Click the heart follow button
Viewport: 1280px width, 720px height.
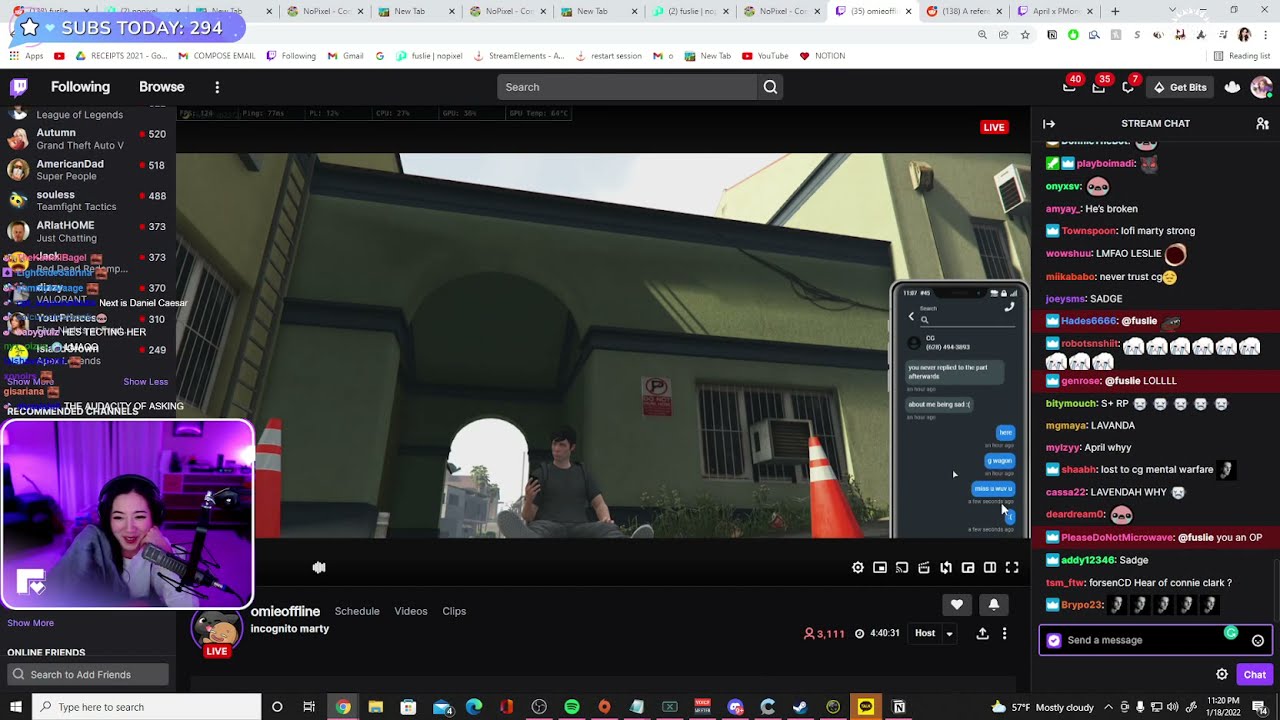pos(957,604)
